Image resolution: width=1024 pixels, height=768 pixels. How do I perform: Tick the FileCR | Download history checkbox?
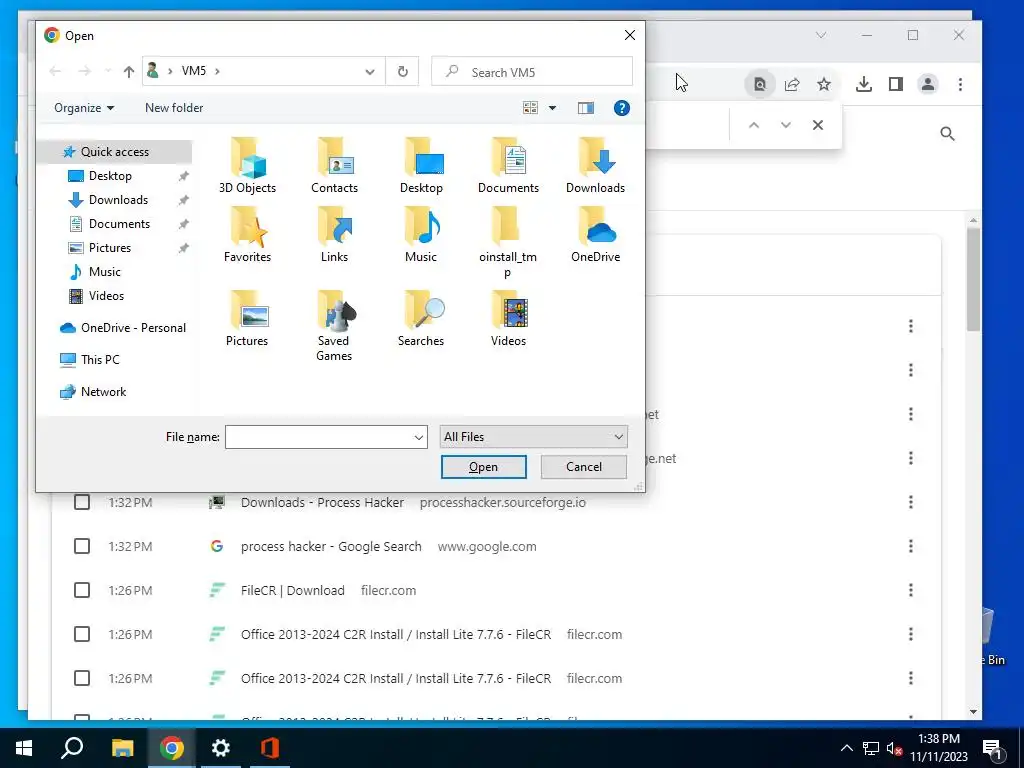pos(82,590)
